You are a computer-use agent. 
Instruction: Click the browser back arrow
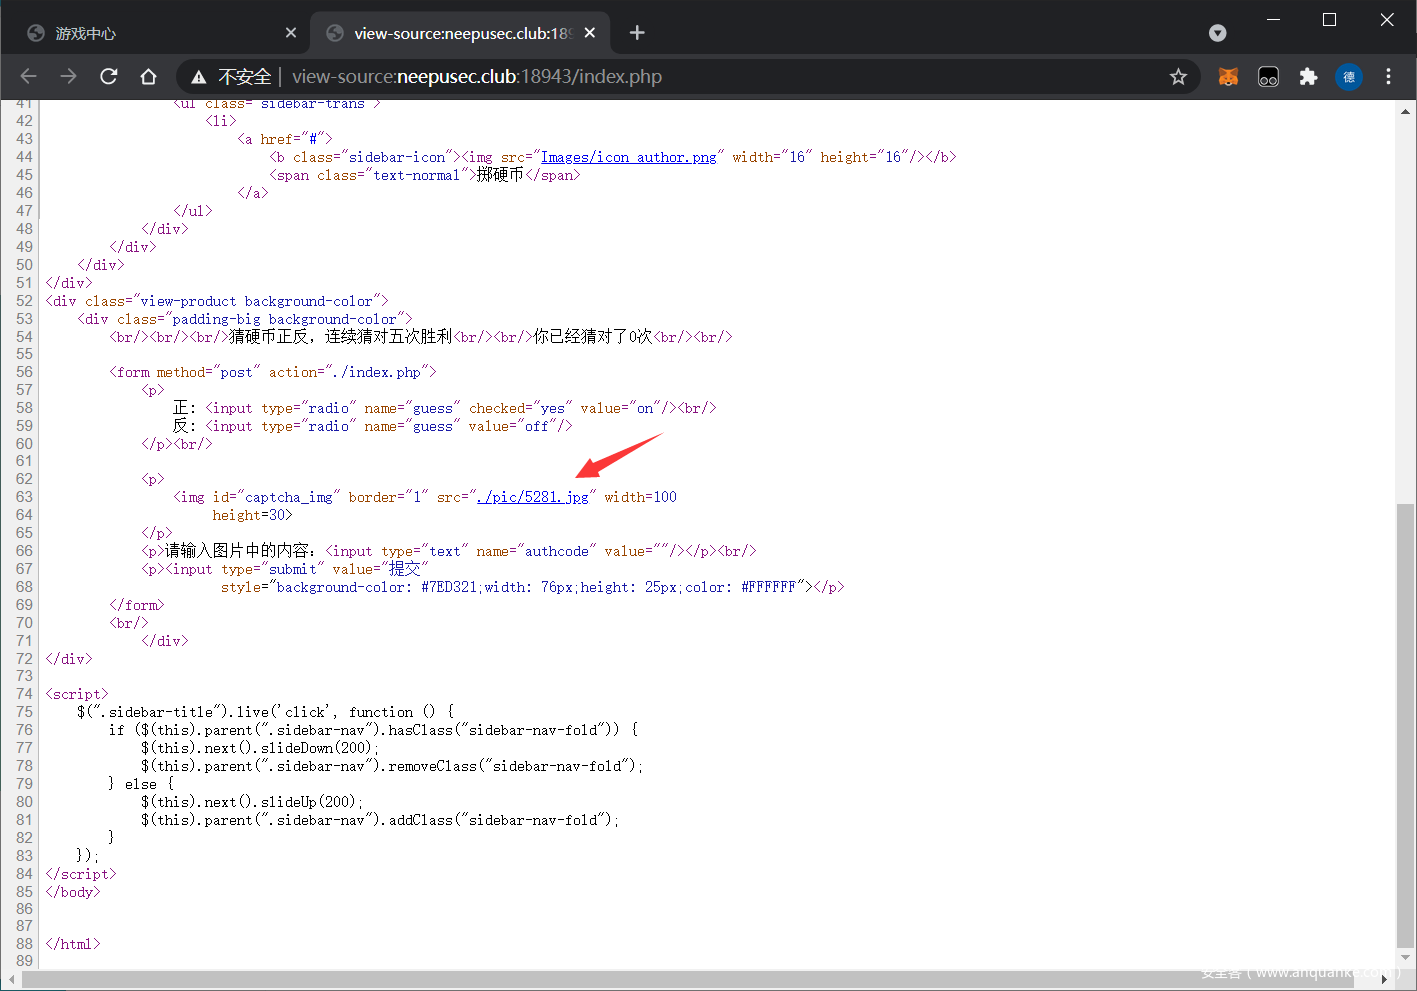pos(28,77)
